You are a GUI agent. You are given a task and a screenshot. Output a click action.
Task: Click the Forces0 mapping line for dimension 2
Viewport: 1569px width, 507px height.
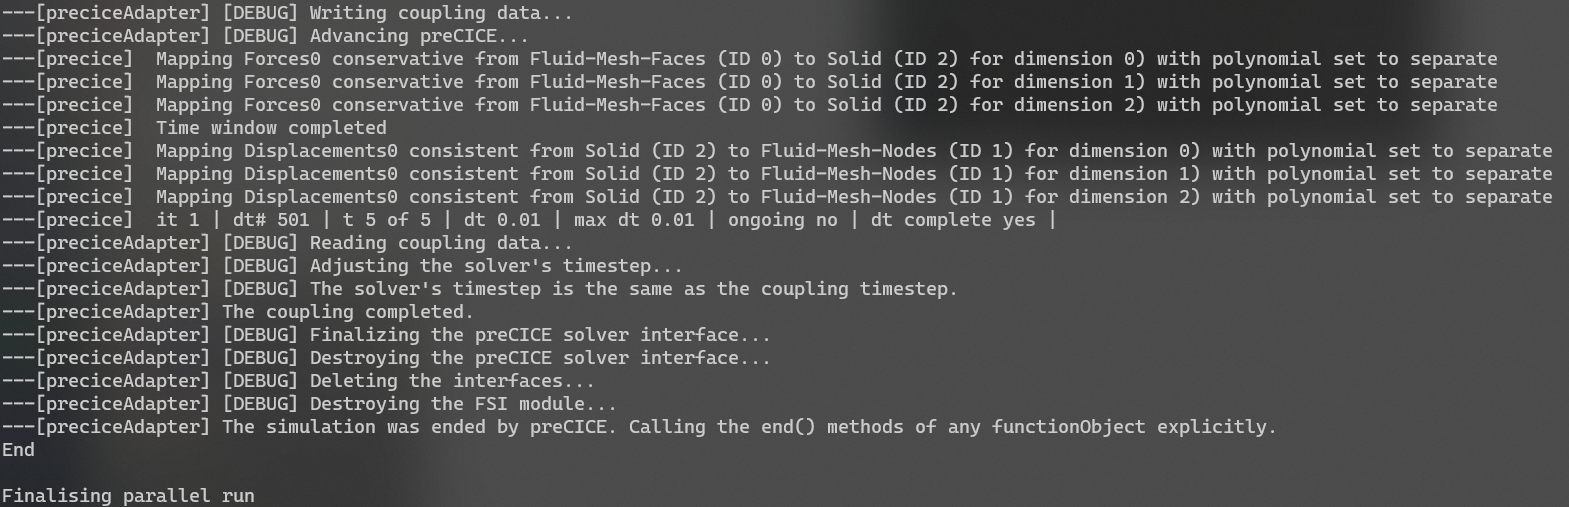(x=750, y=105)
